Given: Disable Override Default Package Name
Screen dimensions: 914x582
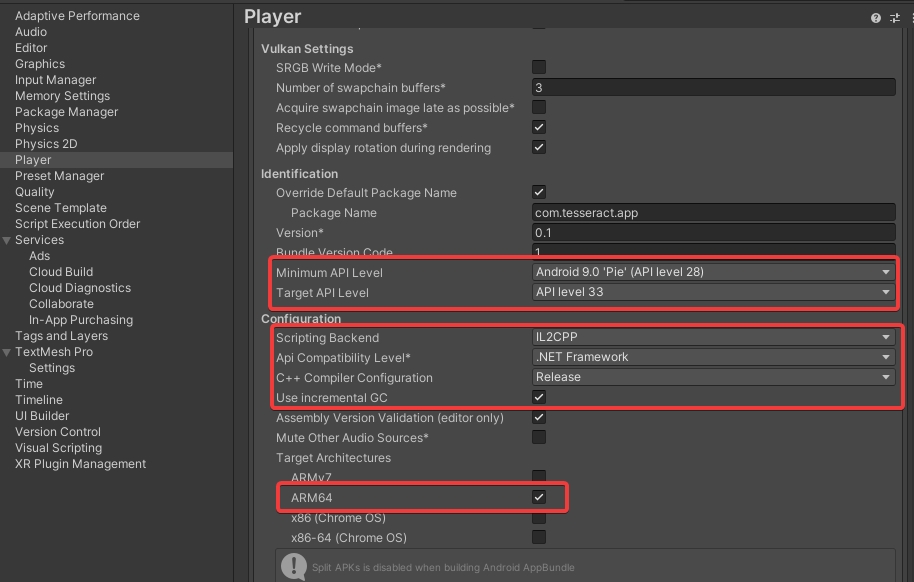Looking at the screenshot, I should pyautogui.click(x=539, y=192).
